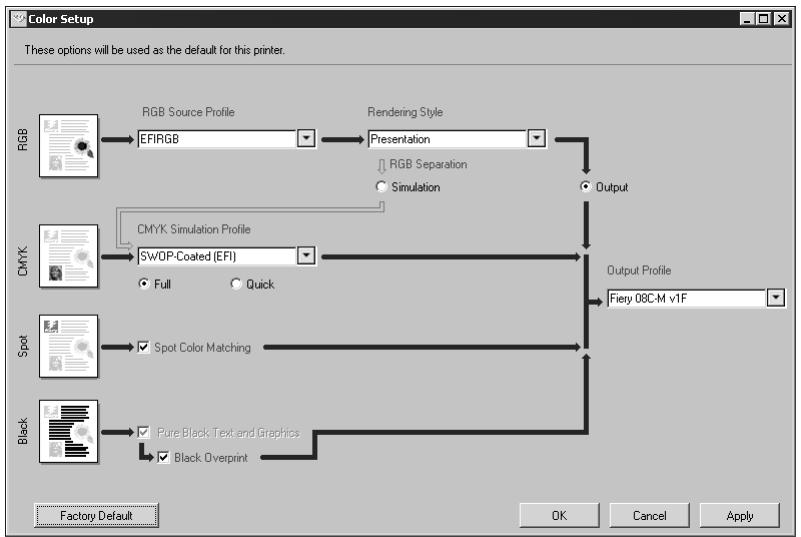Toggle the Spot Color Matching checkbox
This screenshot has width=801, height=537.
pyautogui.click(x=144, y=347)
